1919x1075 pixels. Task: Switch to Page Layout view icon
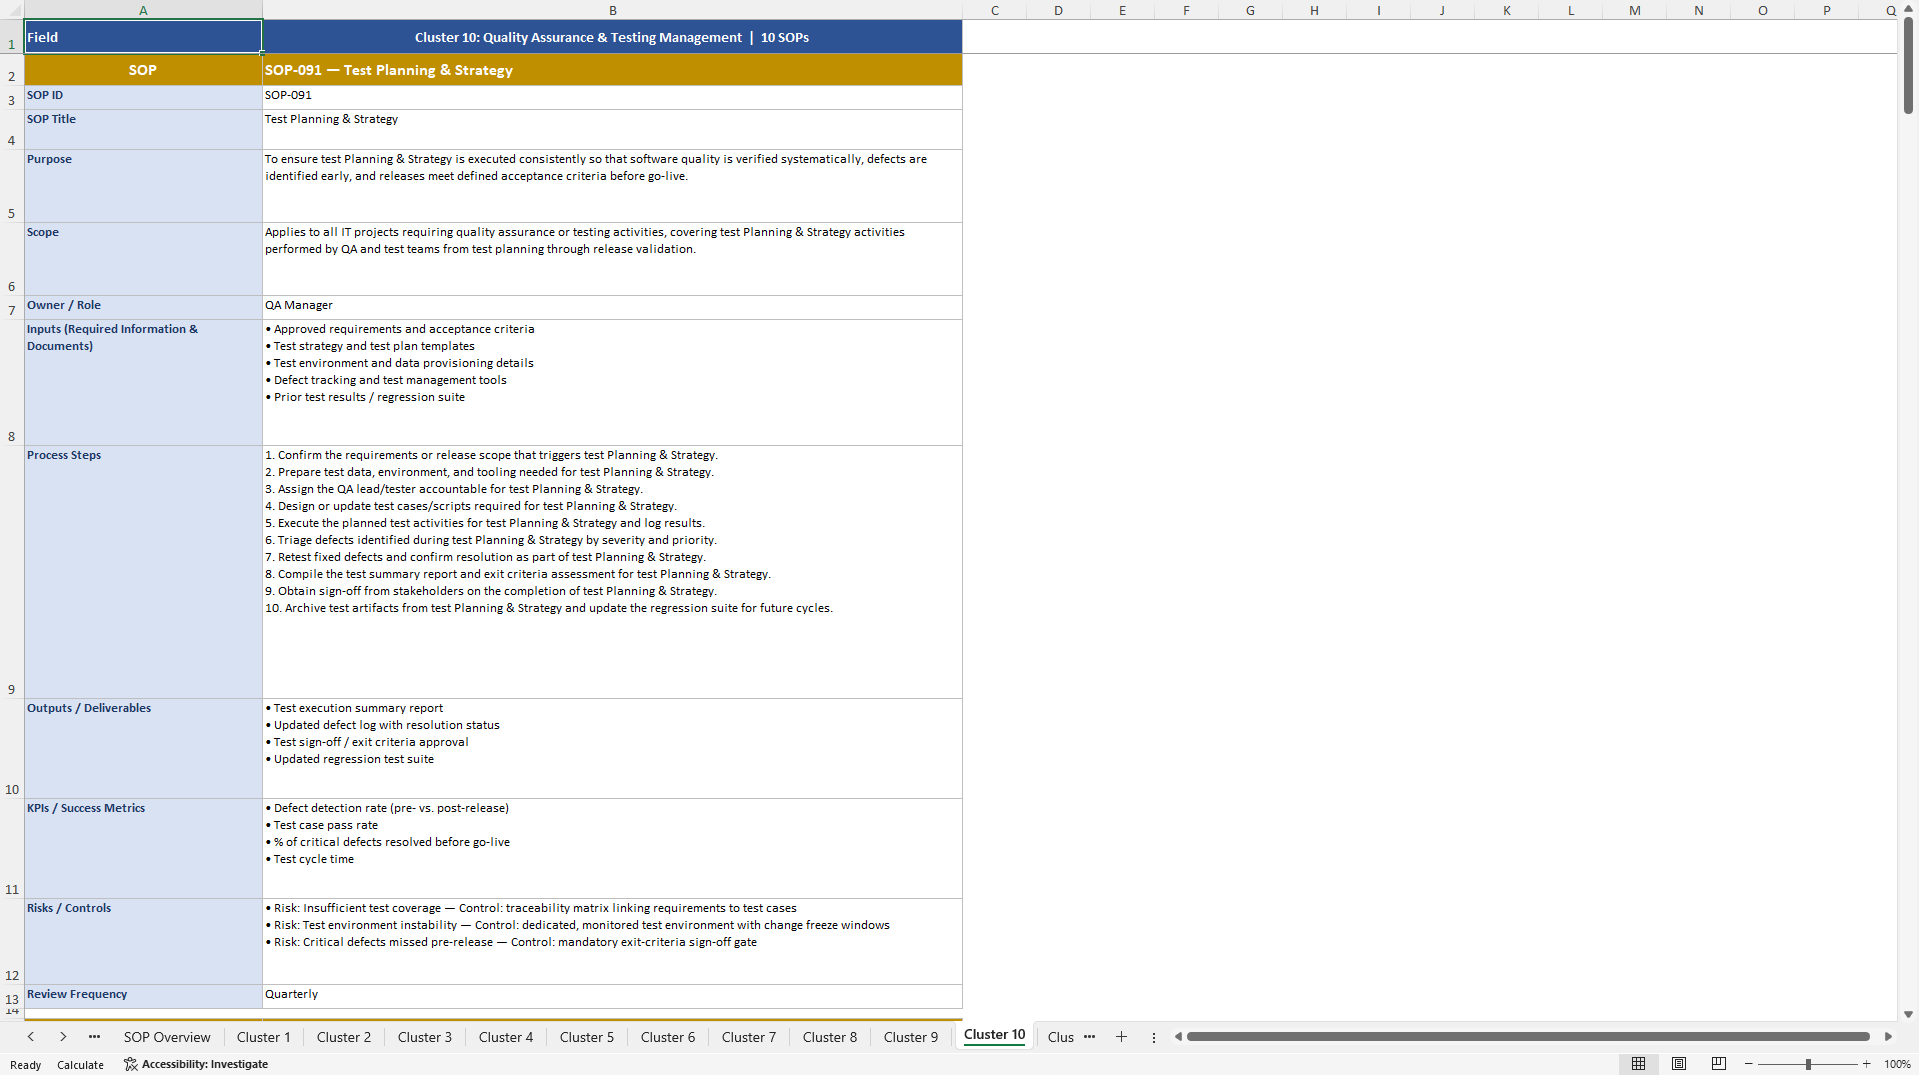[x=1679, y=1064]
